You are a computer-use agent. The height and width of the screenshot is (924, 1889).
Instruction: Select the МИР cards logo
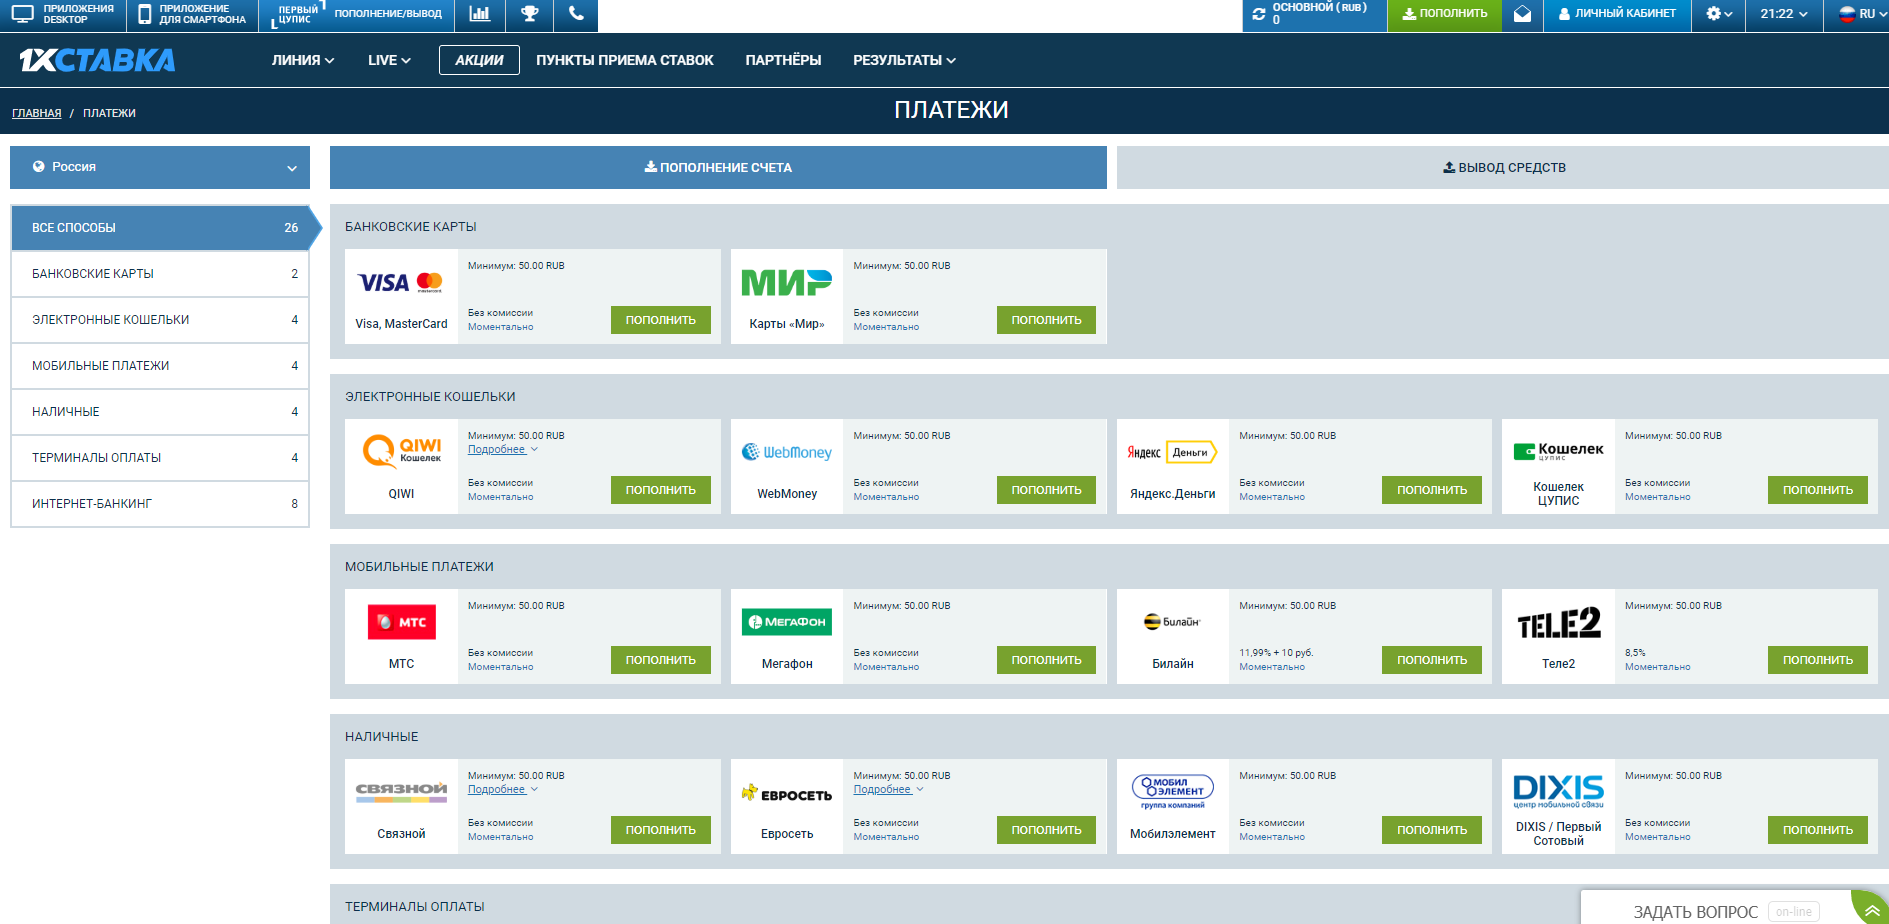click(x=787, y=283)
